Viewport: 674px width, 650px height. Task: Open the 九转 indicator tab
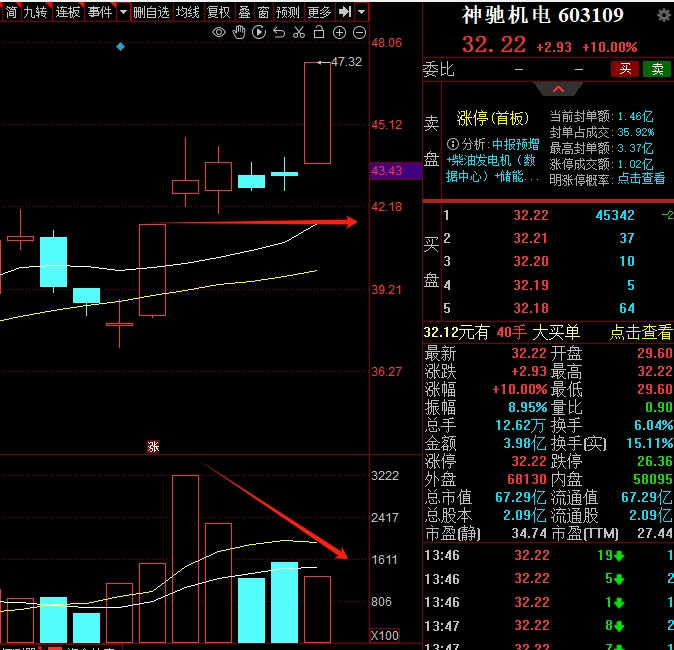[x=35, y=12]
